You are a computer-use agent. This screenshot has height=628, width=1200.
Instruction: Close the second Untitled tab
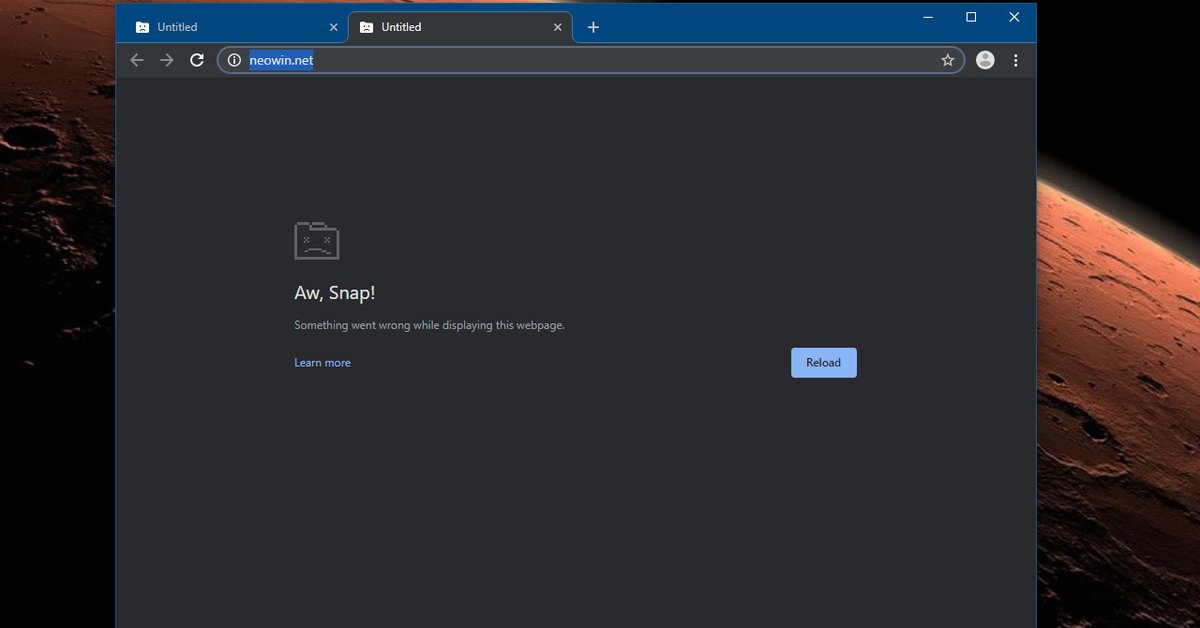[558, 27]
